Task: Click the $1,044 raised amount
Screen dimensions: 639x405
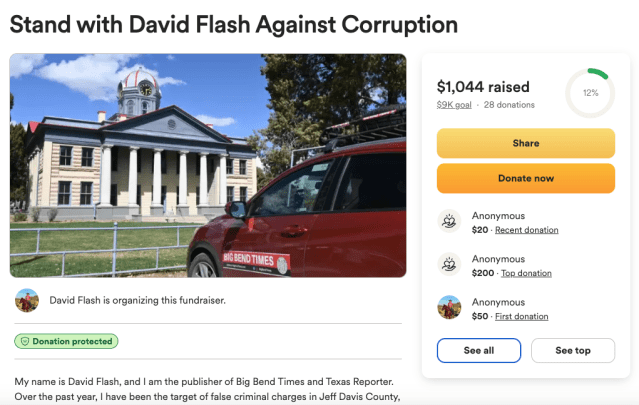Action: 483,87
